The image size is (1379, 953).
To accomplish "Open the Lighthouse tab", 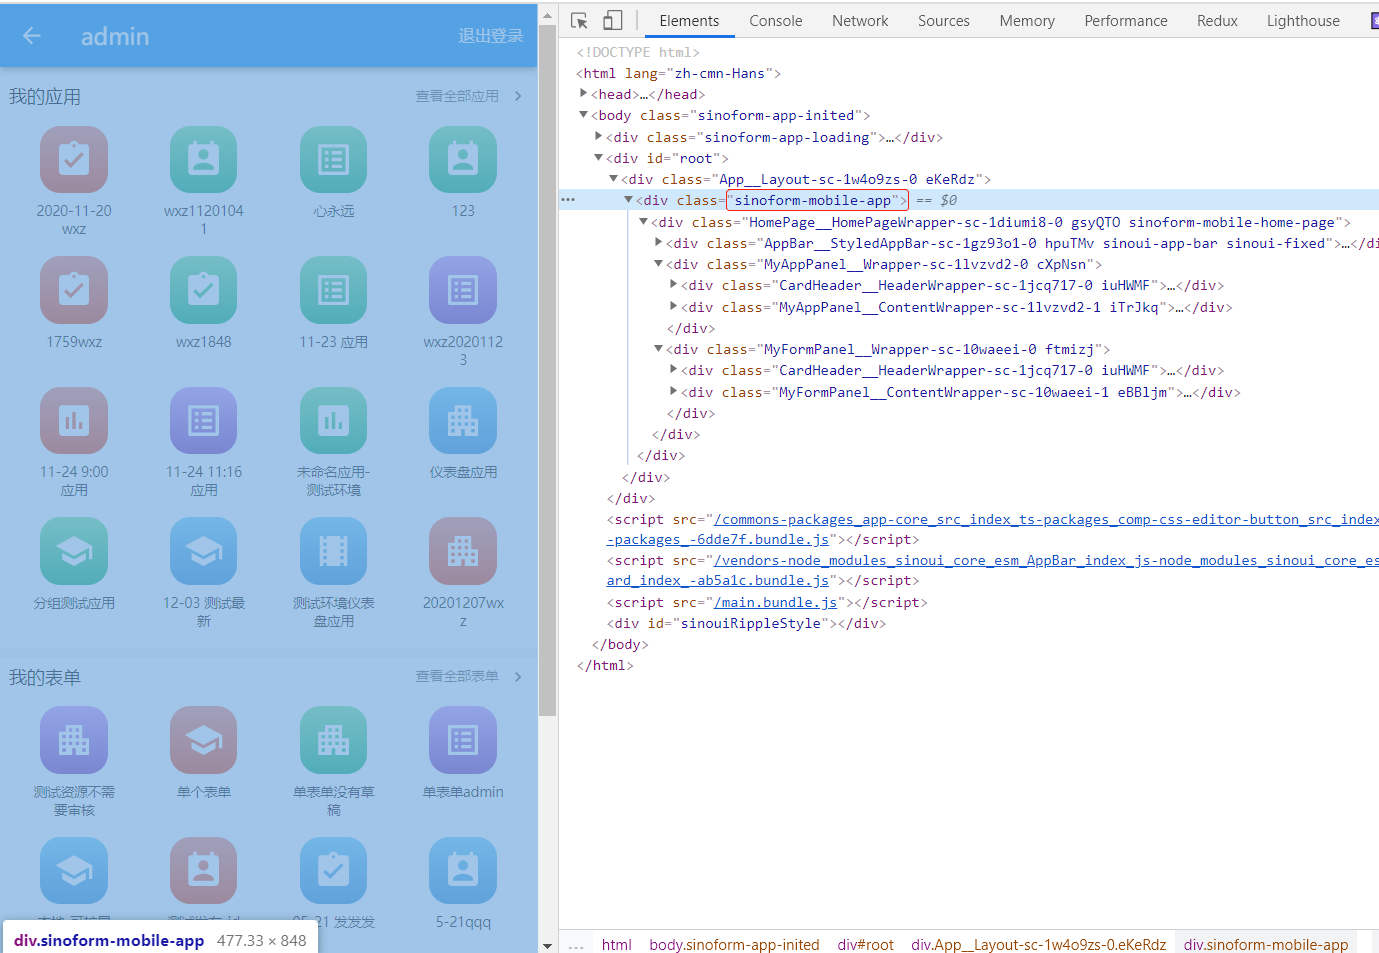I will pos(1303,20).
